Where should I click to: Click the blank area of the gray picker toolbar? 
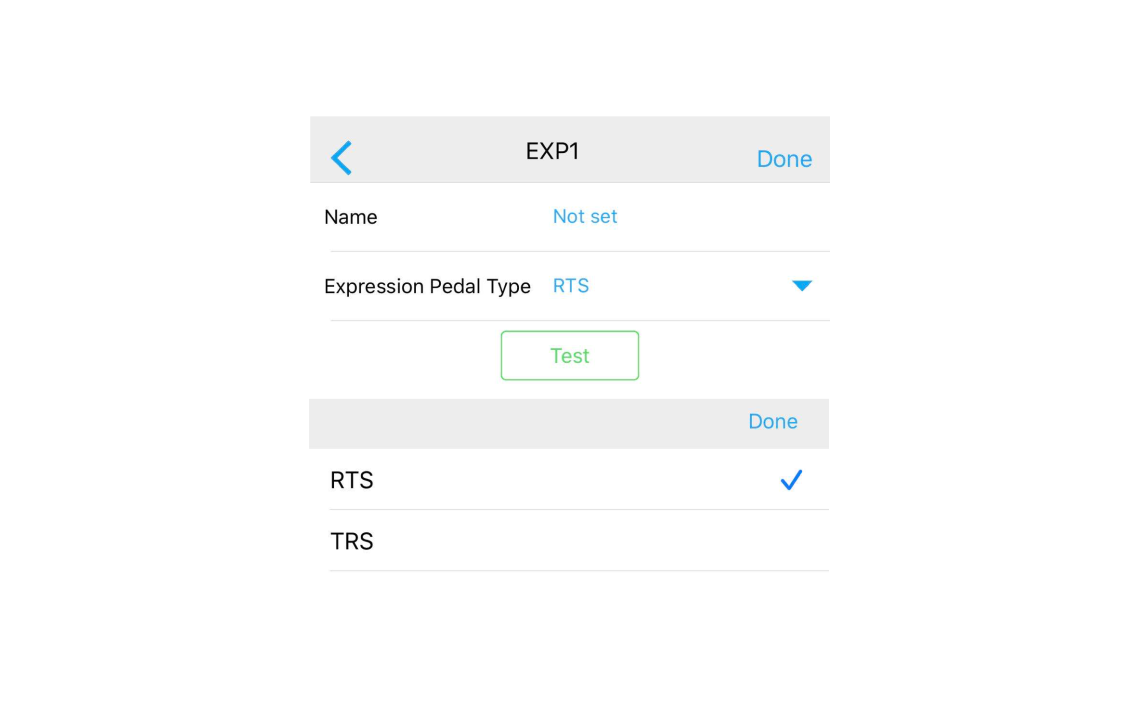[520, 423]
